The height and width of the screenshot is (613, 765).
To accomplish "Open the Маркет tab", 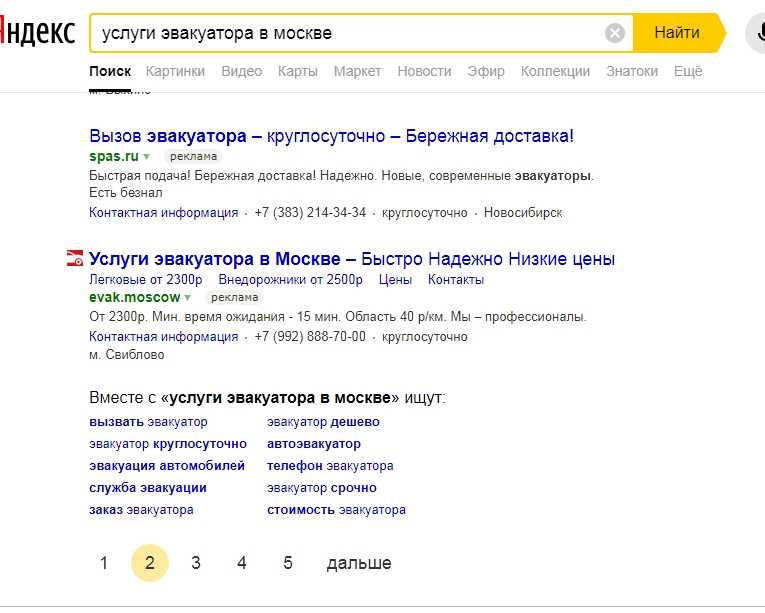I will pyautogui.click(x=357, y=71).
